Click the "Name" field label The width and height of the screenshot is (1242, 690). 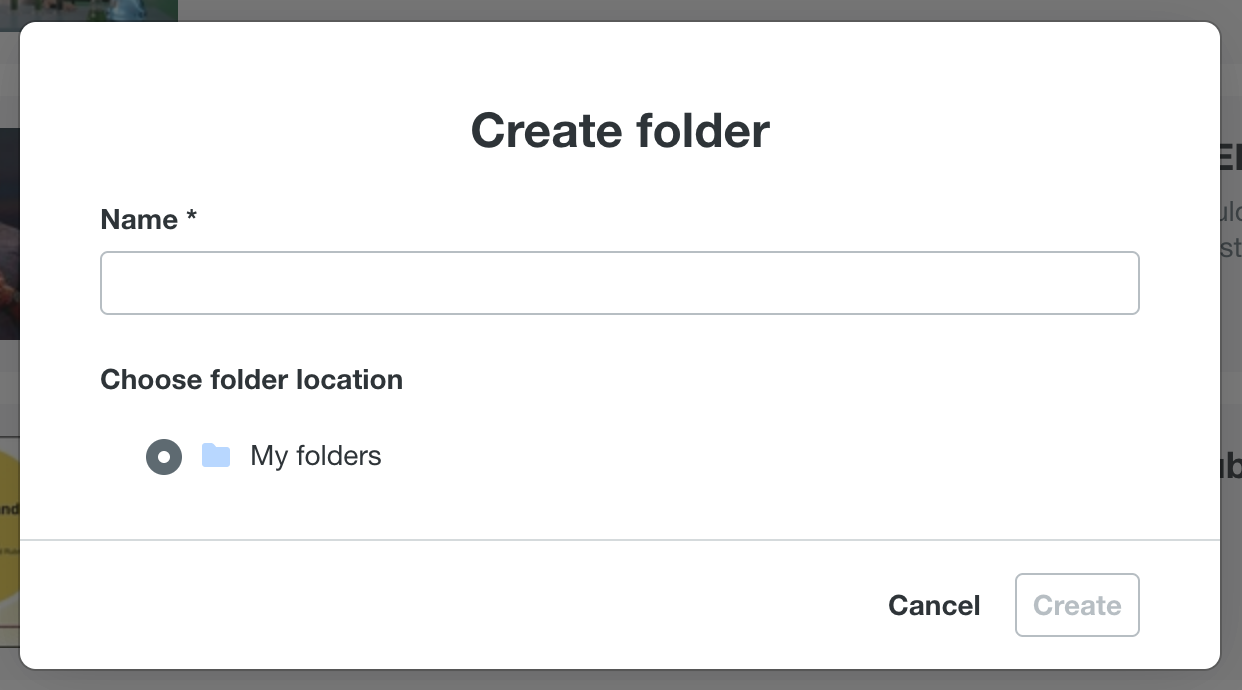[139, 220]
